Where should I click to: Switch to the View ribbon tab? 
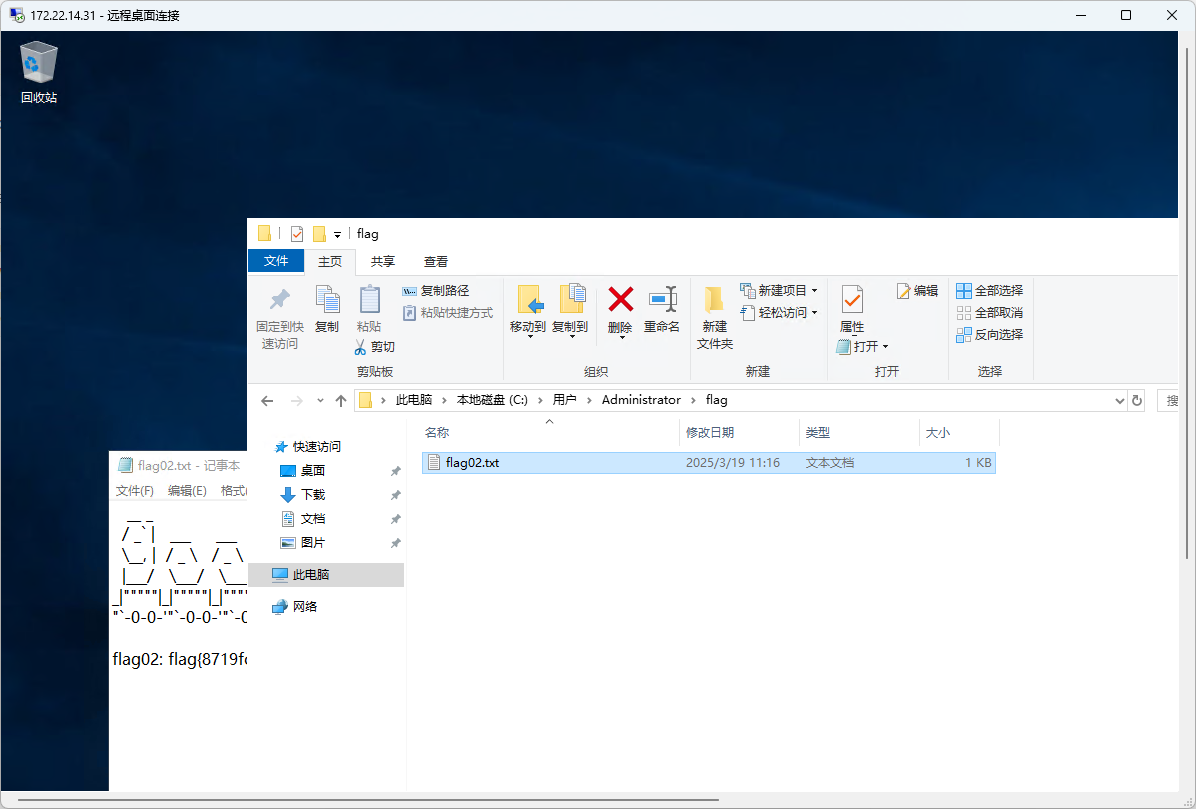coord(436,261)
